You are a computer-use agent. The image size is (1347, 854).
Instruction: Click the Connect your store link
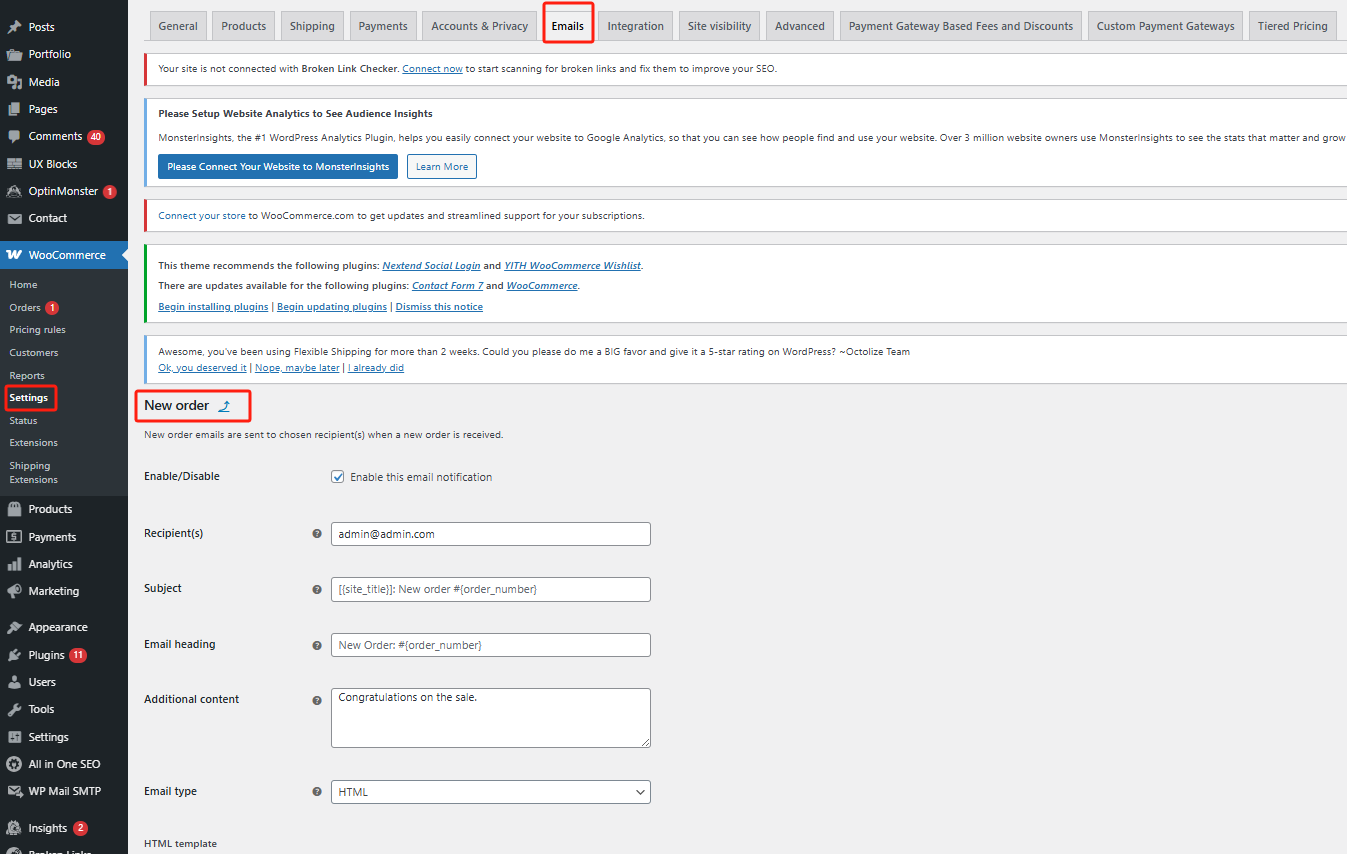[202, 216]
